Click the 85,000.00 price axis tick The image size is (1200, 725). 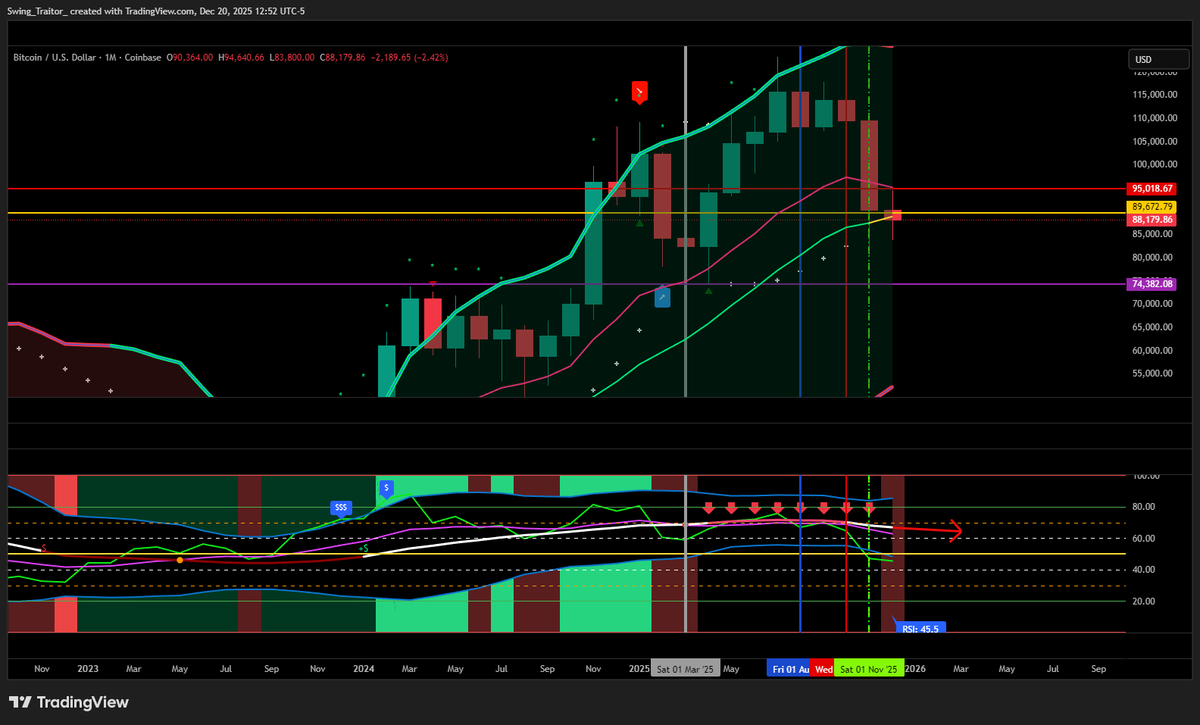1153,235
